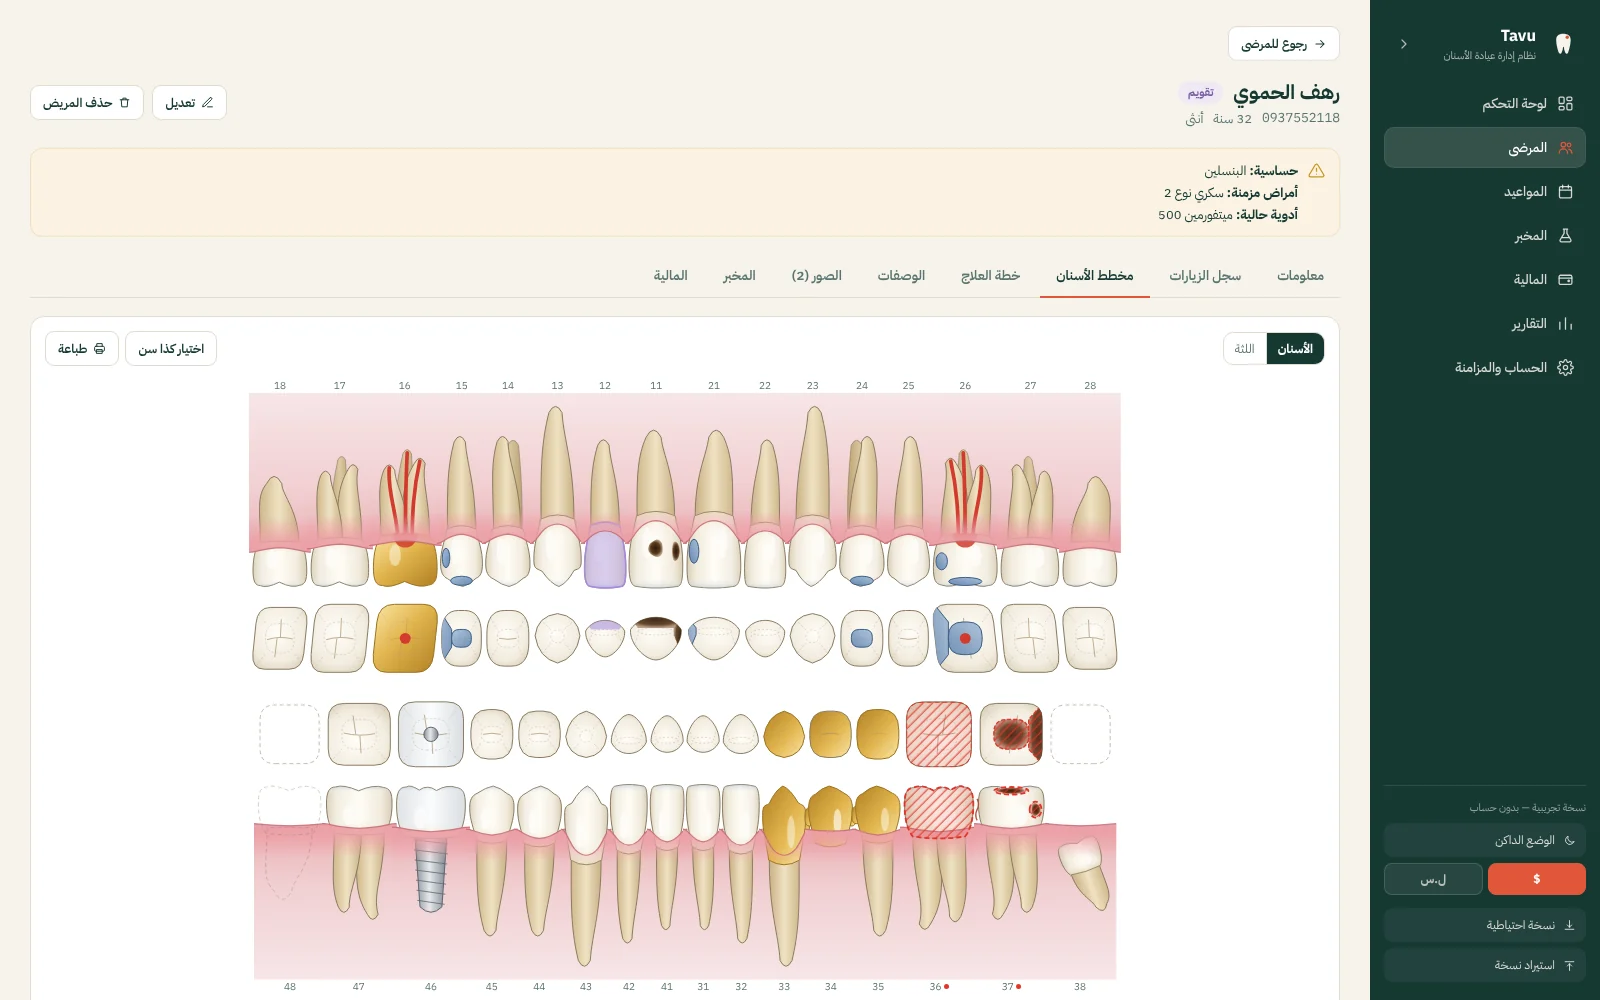Click اختيار كذا سن multi-select button
This screenshot has width=1600, height=1000.
171,348
